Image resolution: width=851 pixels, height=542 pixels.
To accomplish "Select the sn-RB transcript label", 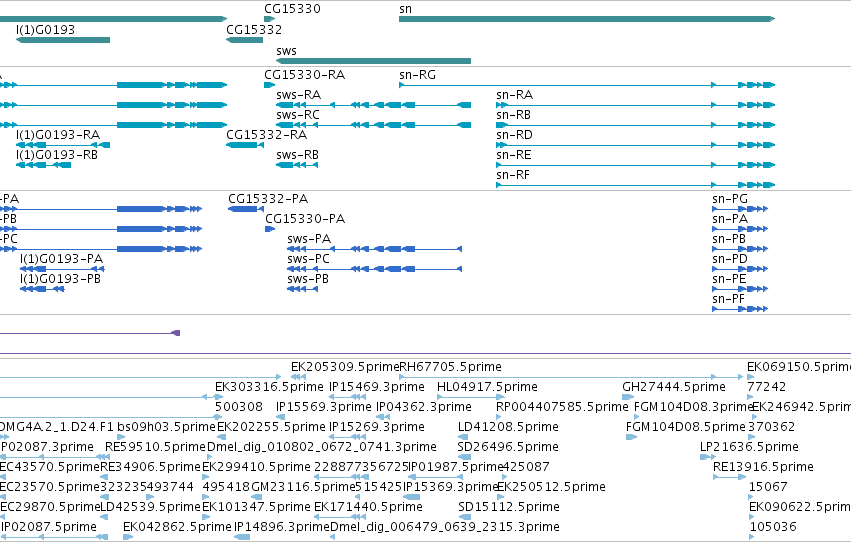I will (x=513, y=115).
